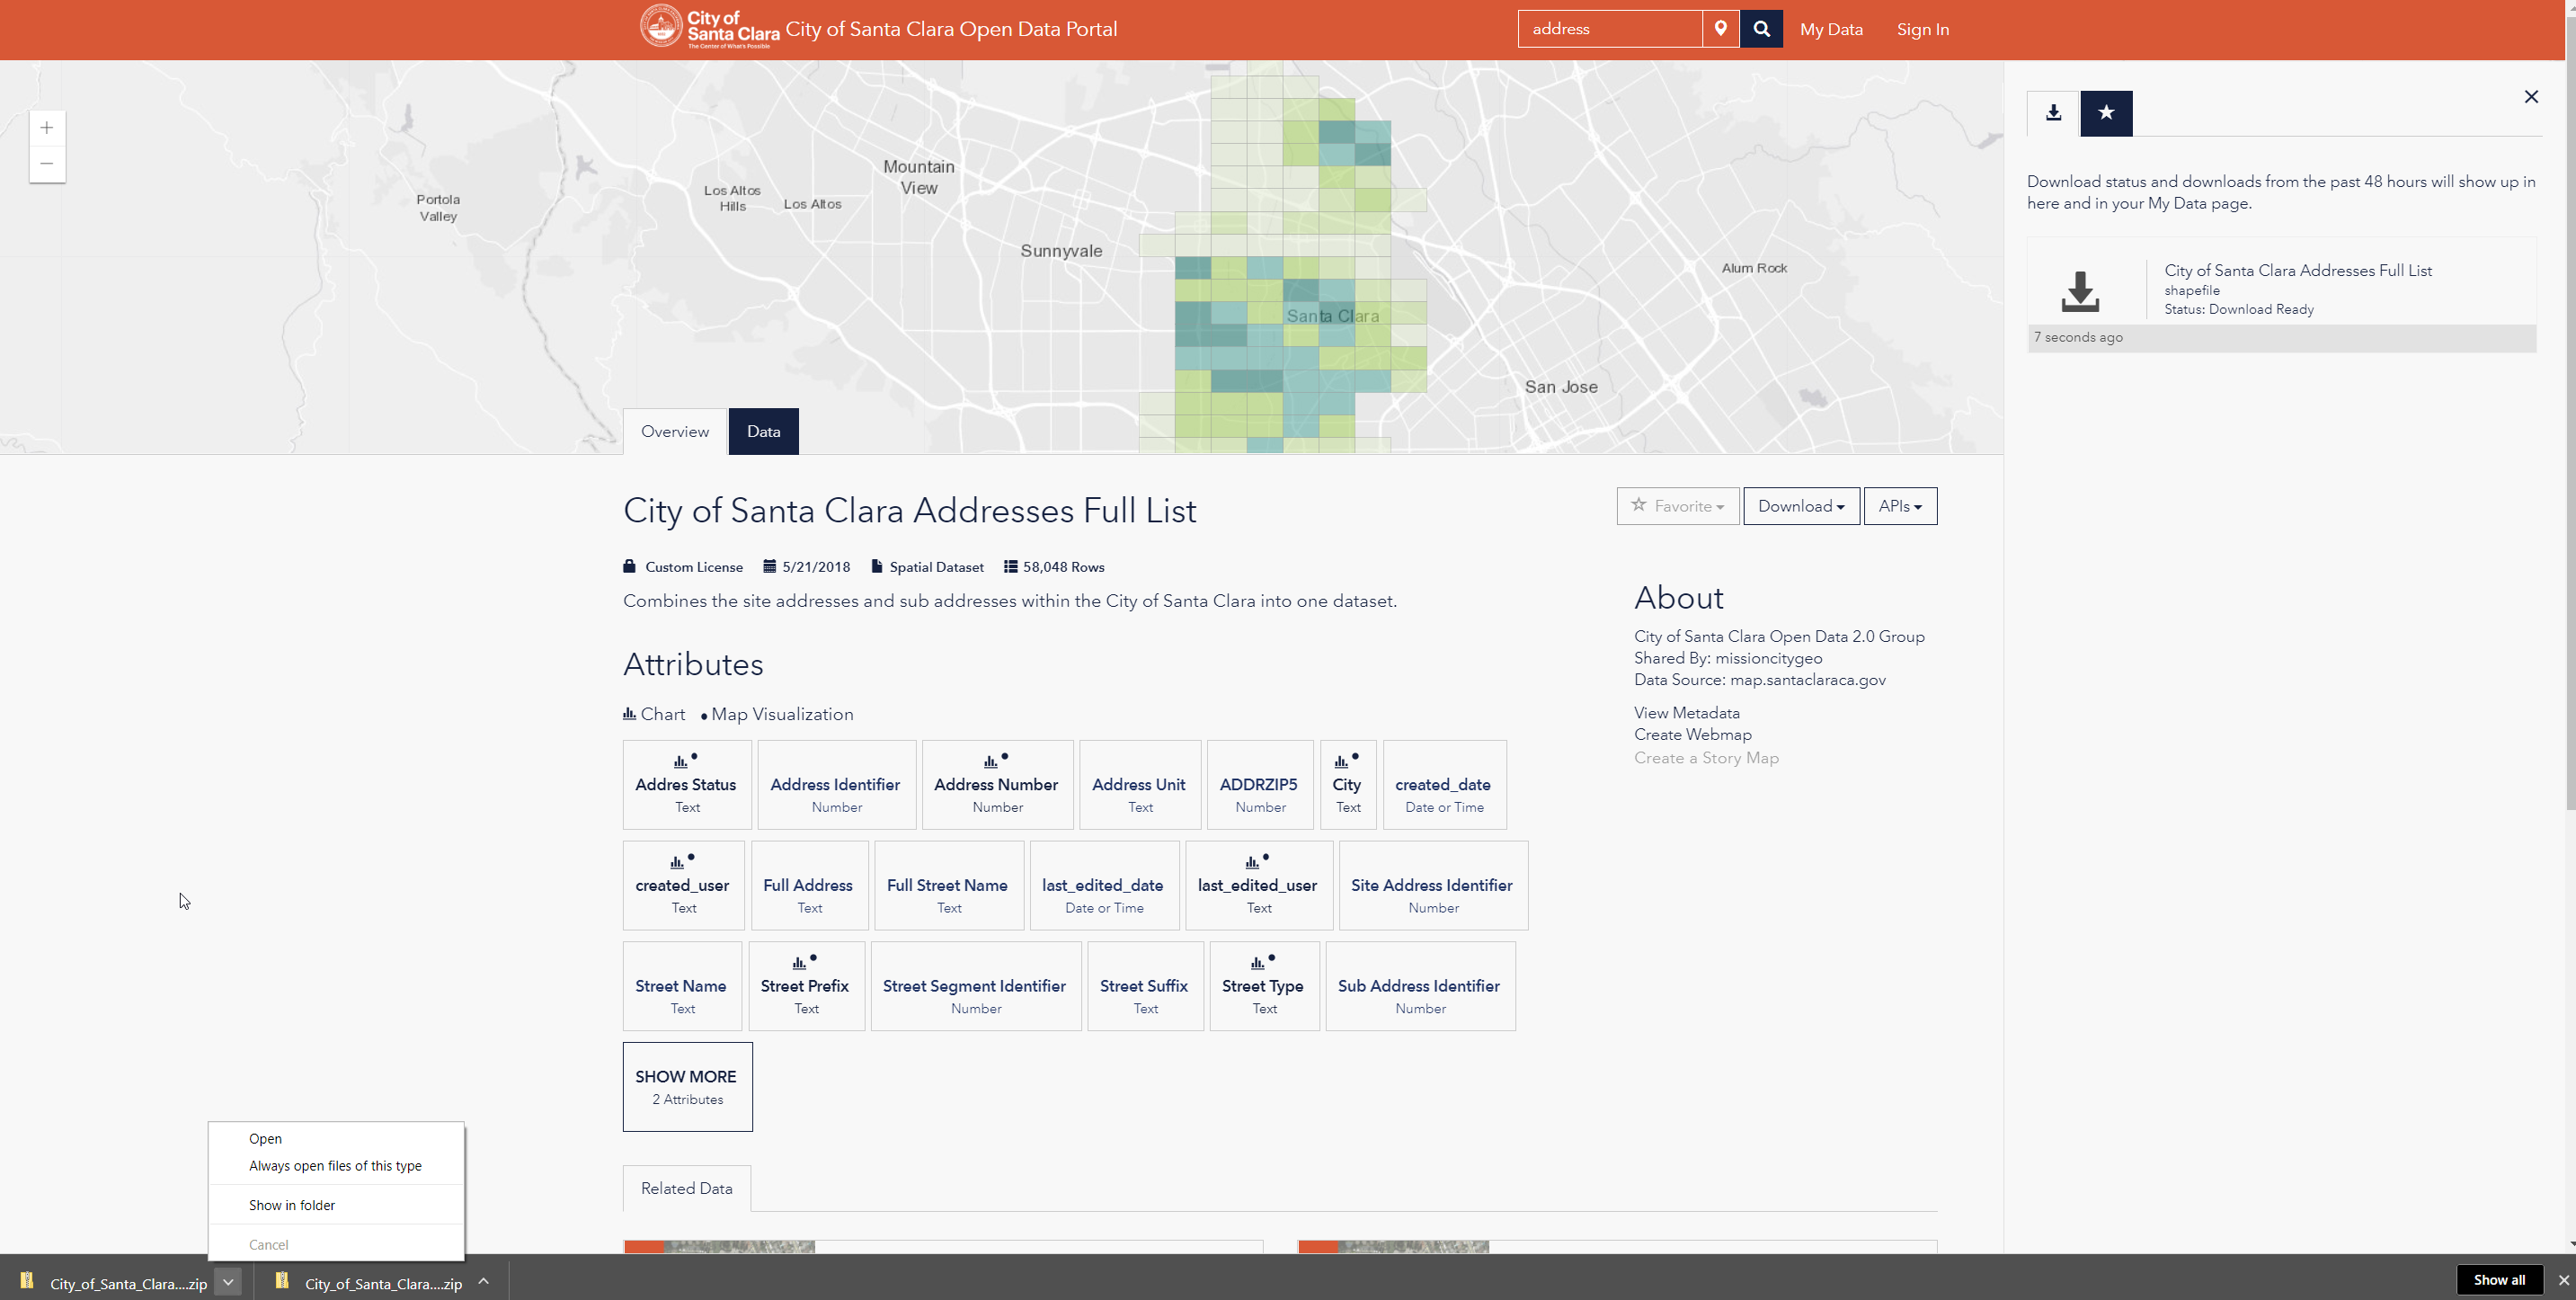The image size is (2576, 1300).
Task: Click the address search input field
Action: 1610,29
